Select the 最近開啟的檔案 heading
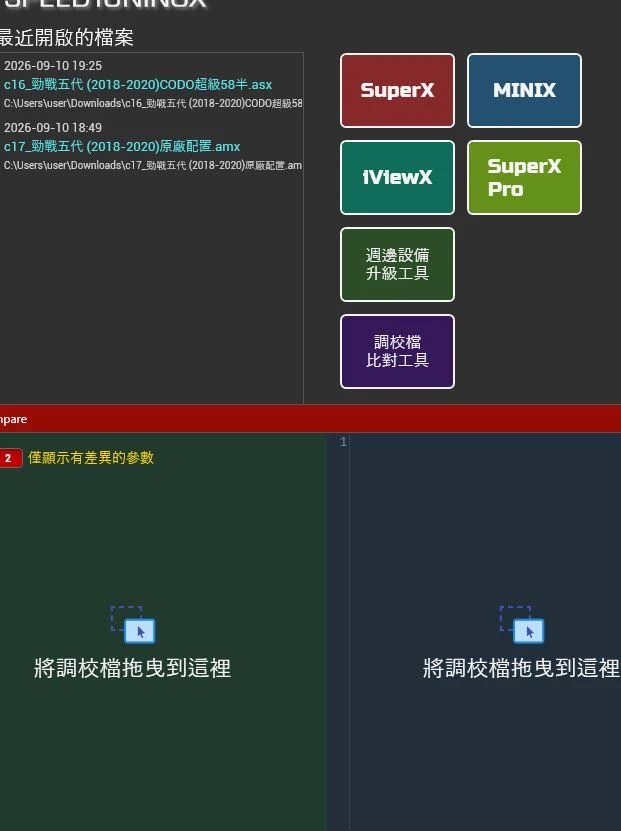This screenshot has width=621, height=831. (66, 38)
